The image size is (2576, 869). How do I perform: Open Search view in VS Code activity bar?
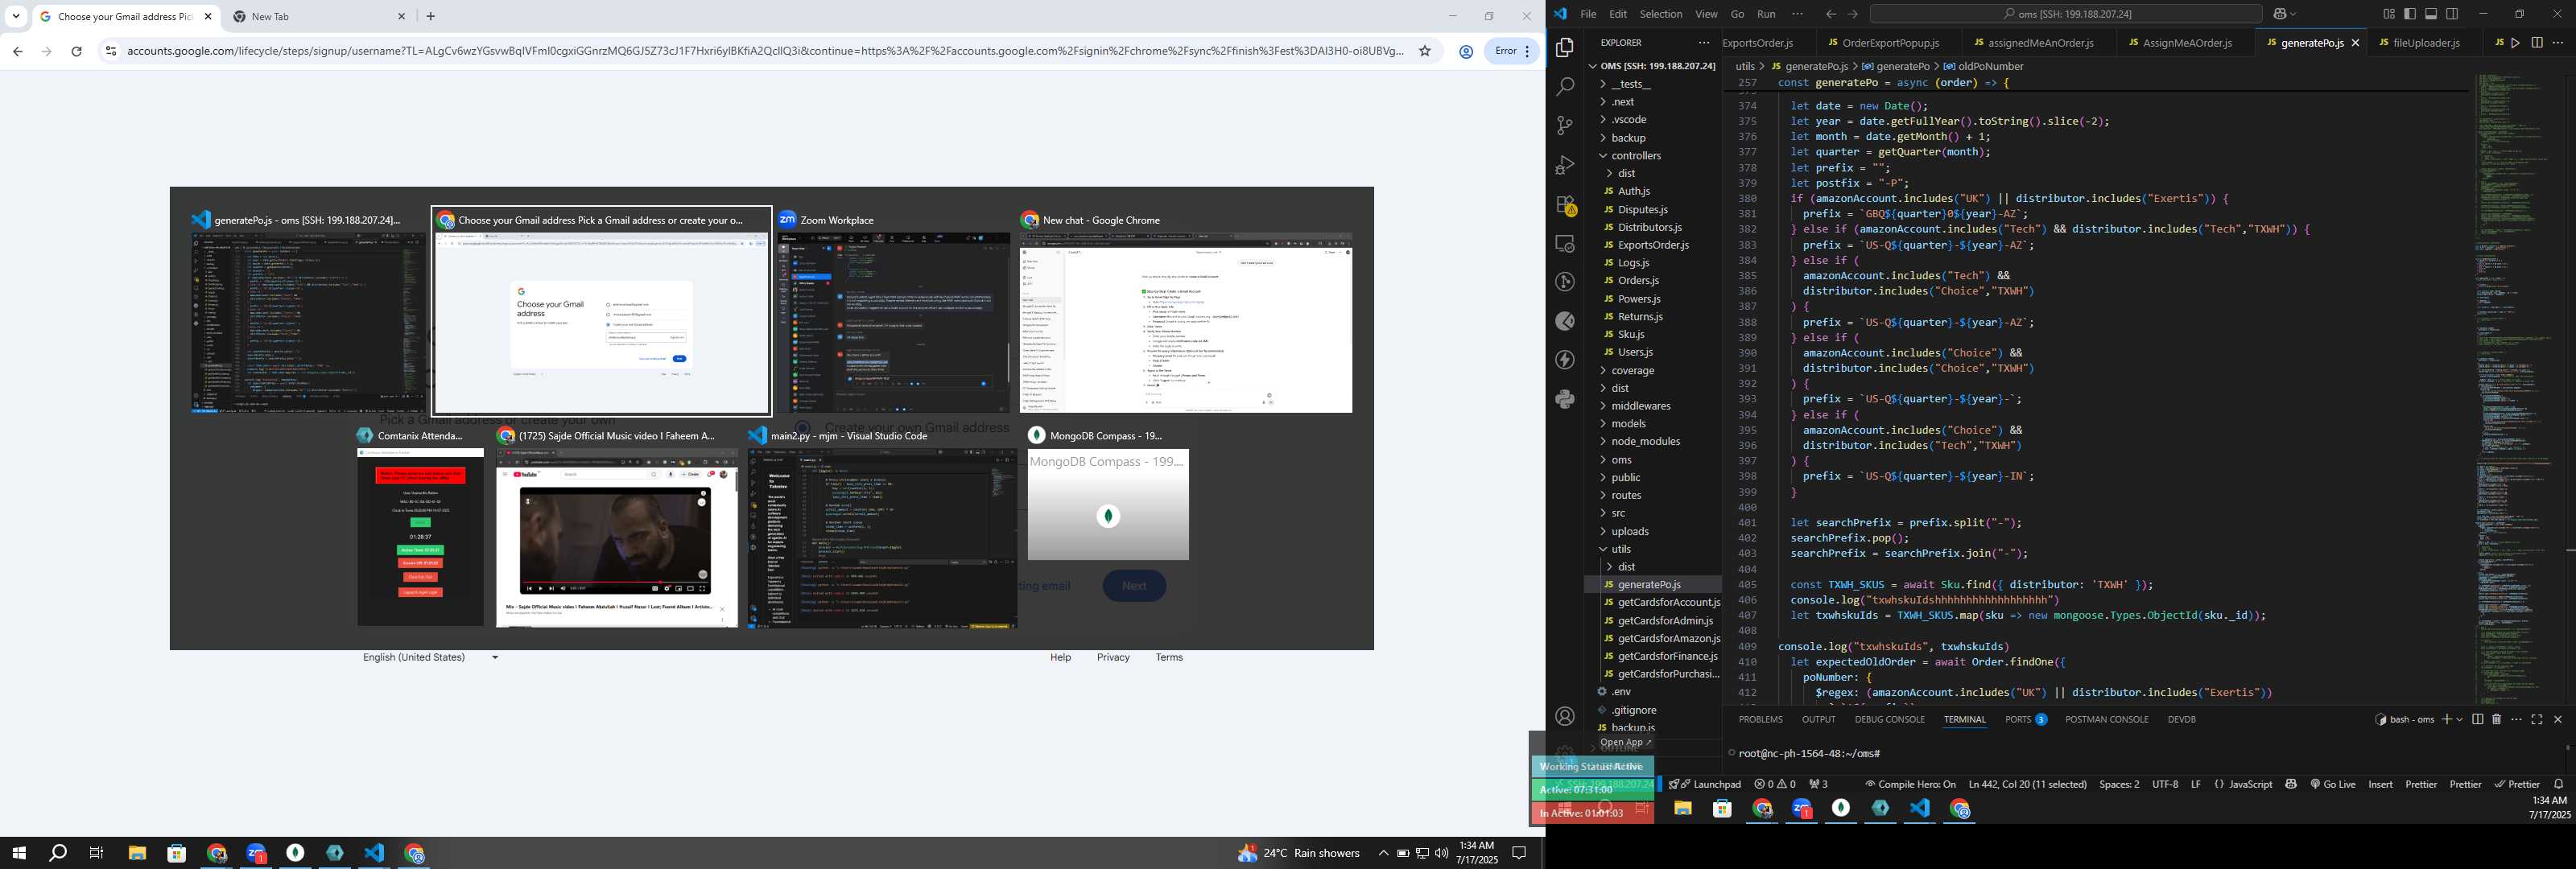tap(1565, 87)
